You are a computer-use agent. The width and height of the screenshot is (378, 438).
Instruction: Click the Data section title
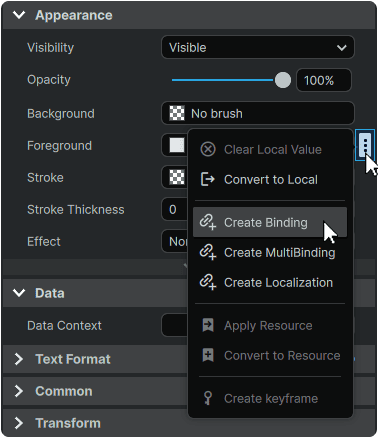click(50, 293)
